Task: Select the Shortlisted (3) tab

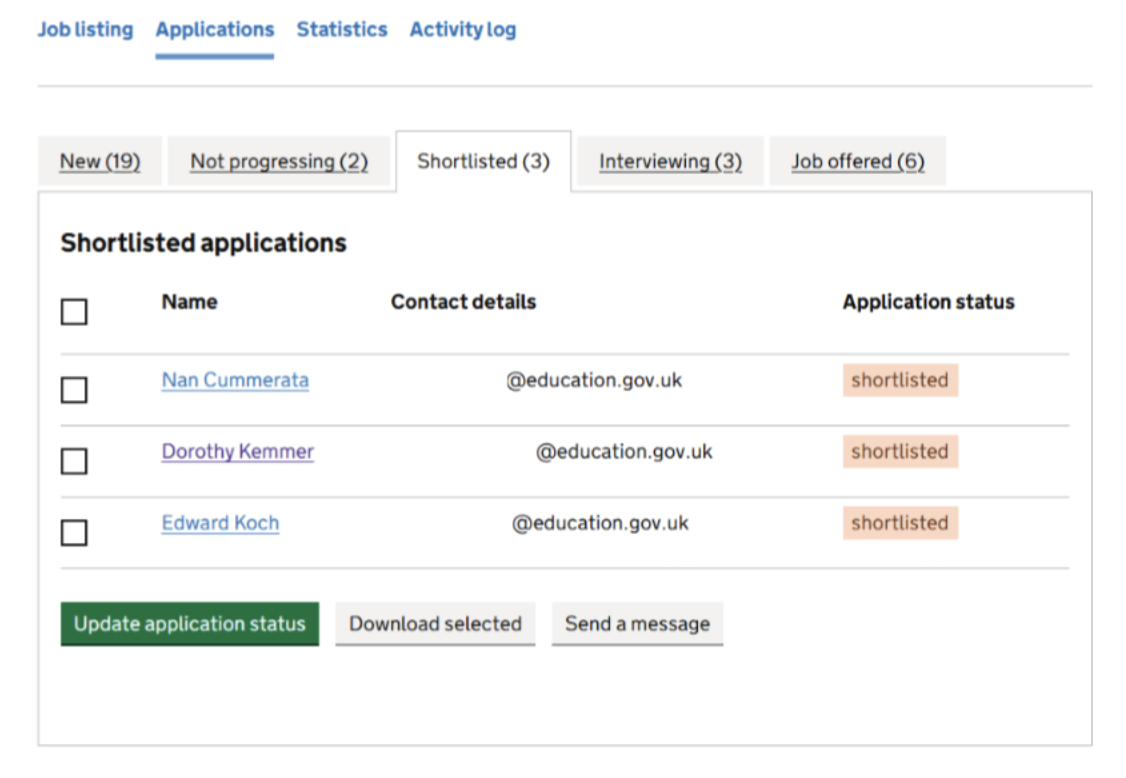Action: (483, 161)
